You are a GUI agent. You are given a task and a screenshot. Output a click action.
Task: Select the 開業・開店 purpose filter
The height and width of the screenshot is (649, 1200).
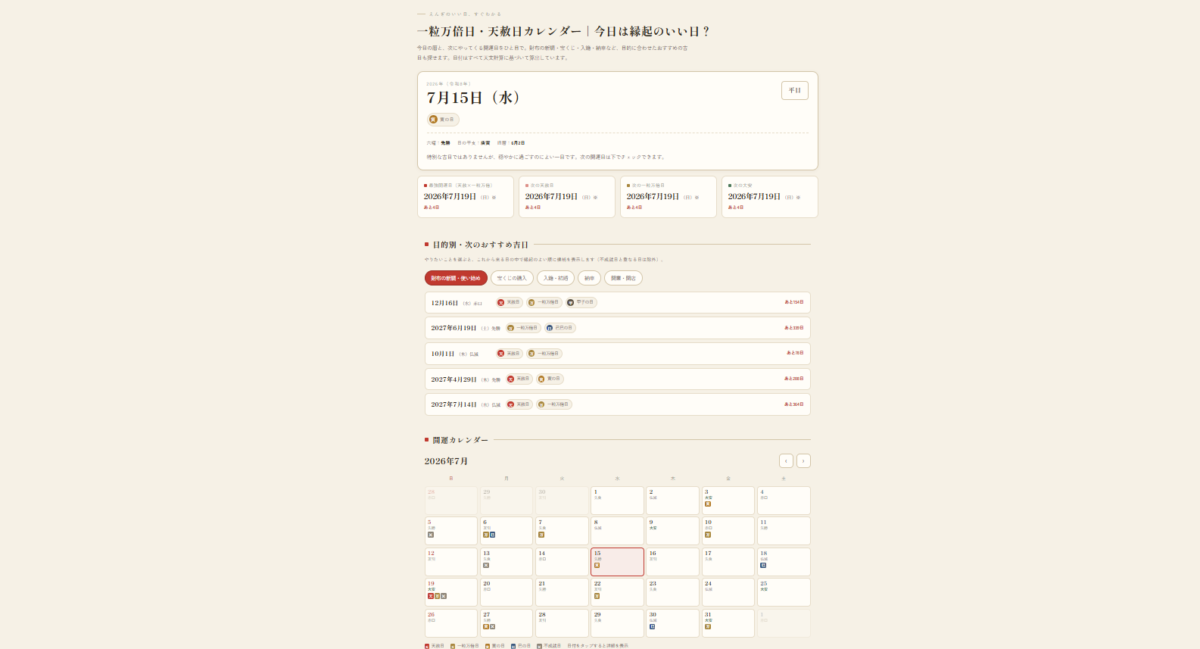623,278
